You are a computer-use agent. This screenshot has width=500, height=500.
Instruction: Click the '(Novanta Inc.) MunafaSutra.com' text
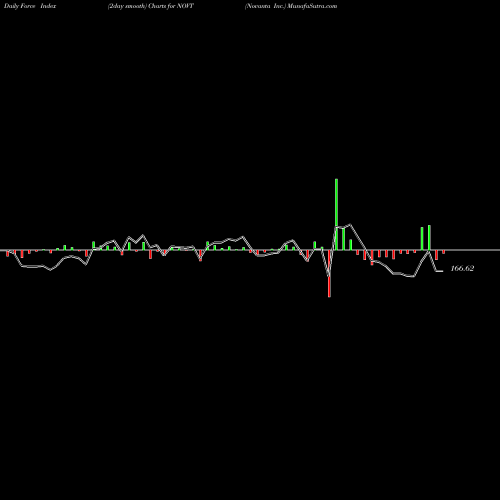point(291,6)
